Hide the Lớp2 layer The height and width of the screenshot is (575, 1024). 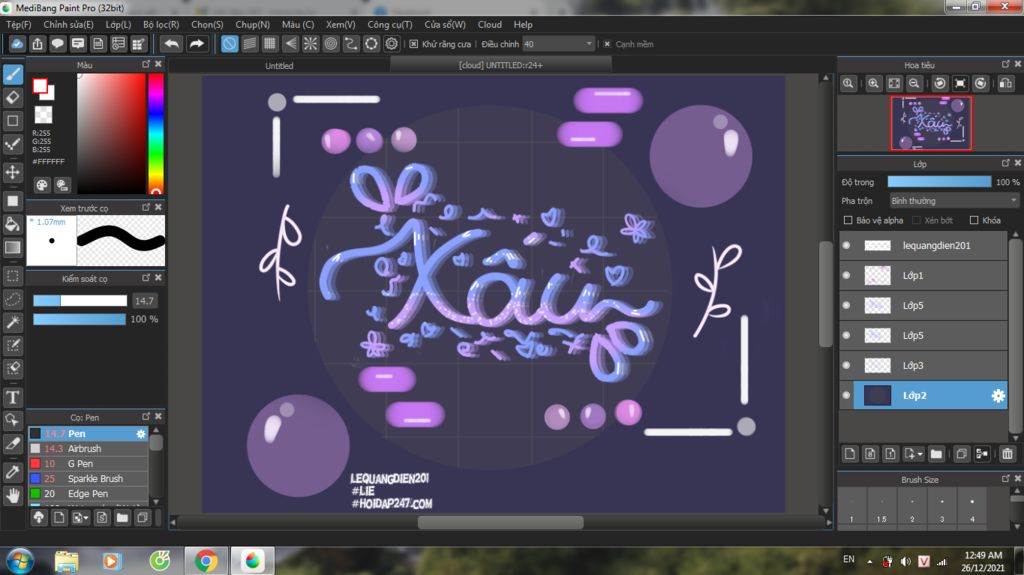[x=846, y=395]
